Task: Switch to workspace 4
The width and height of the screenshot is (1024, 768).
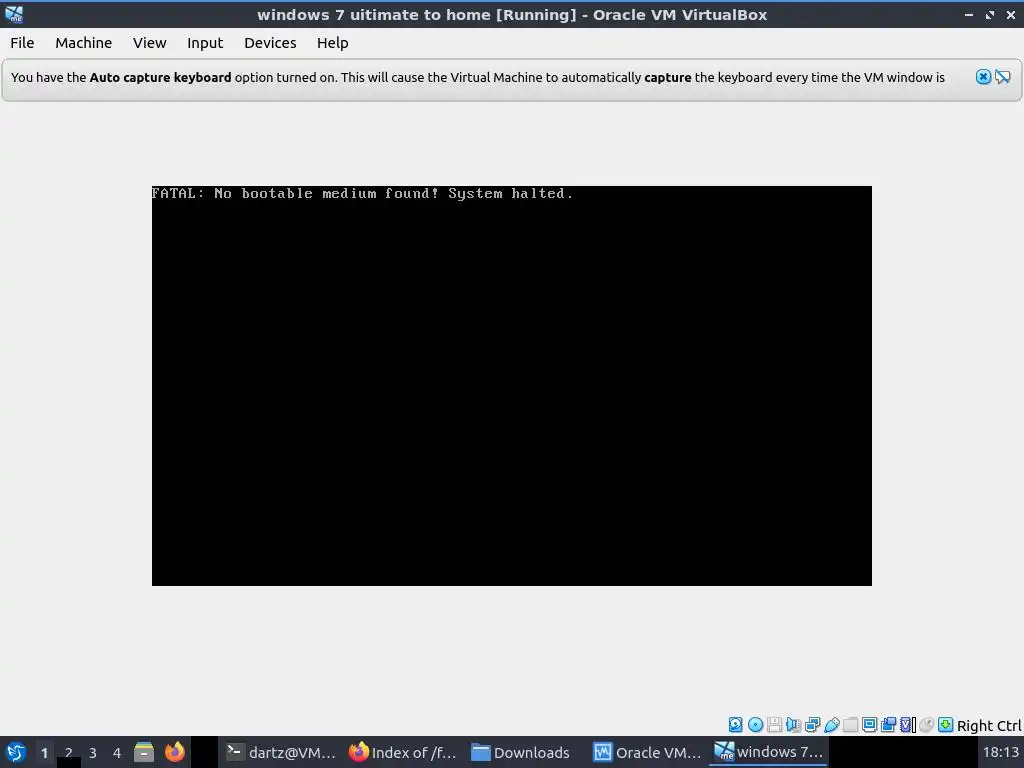Action: [117, 752]
